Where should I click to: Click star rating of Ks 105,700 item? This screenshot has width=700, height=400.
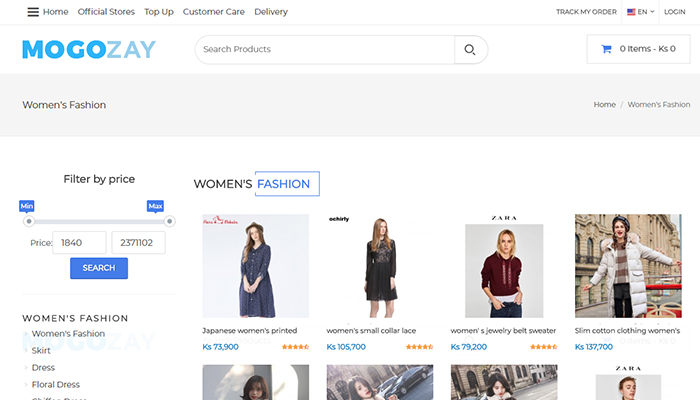(x=419, y=347)
